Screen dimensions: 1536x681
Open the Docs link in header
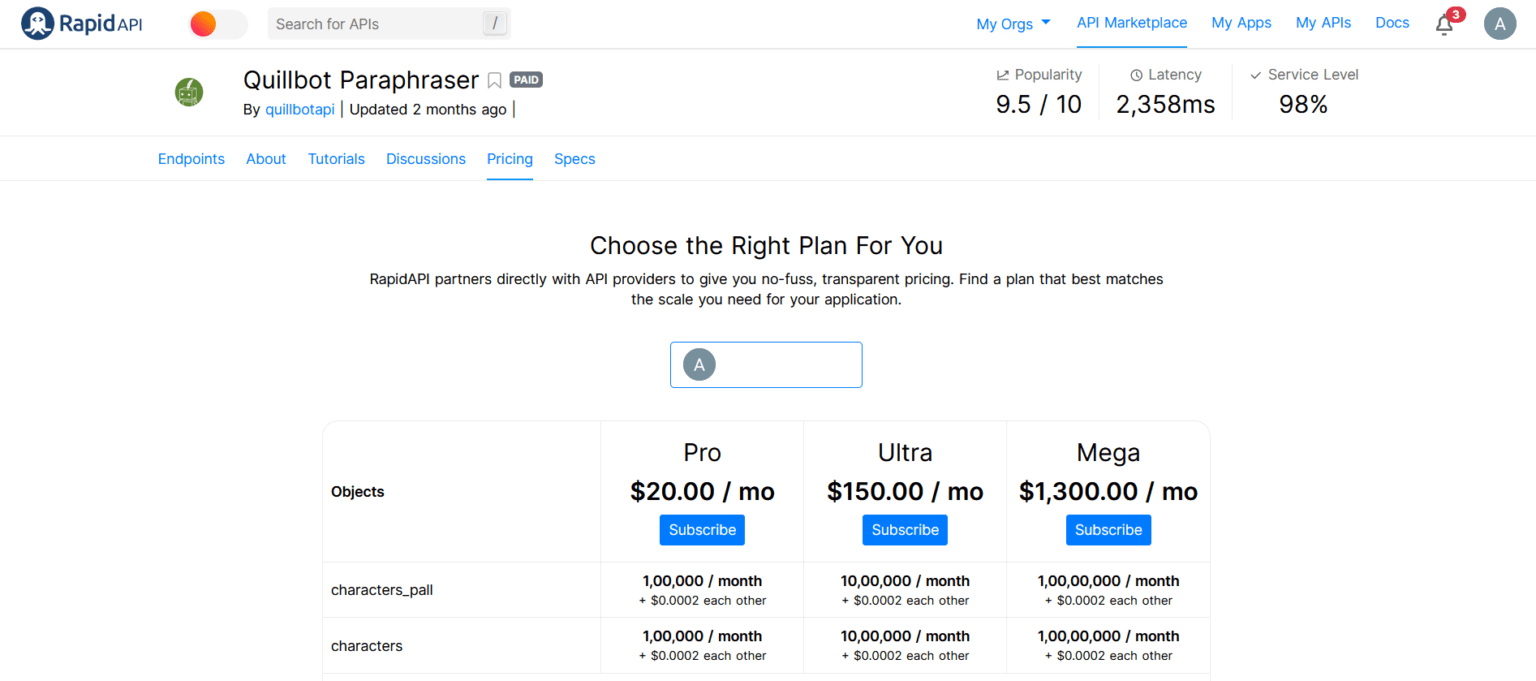1392,23
